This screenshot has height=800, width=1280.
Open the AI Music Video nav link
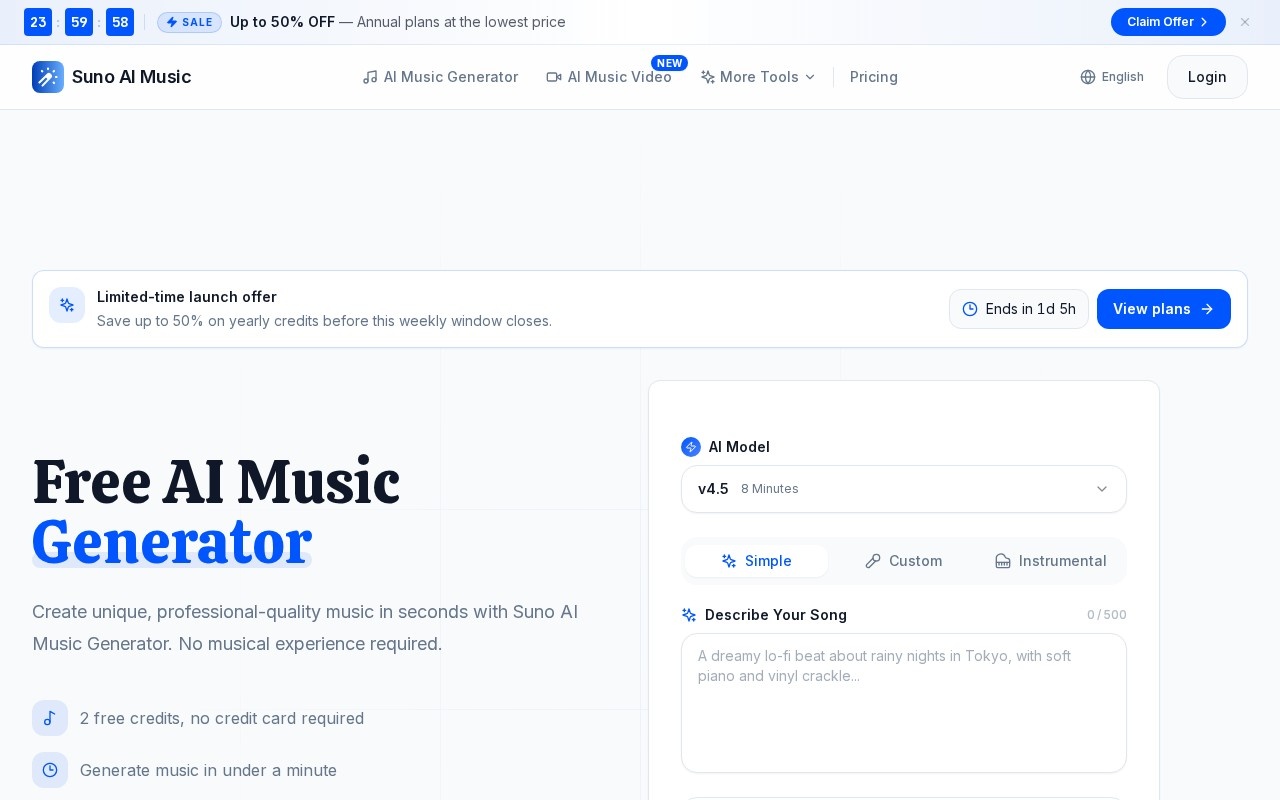[609, 77]
